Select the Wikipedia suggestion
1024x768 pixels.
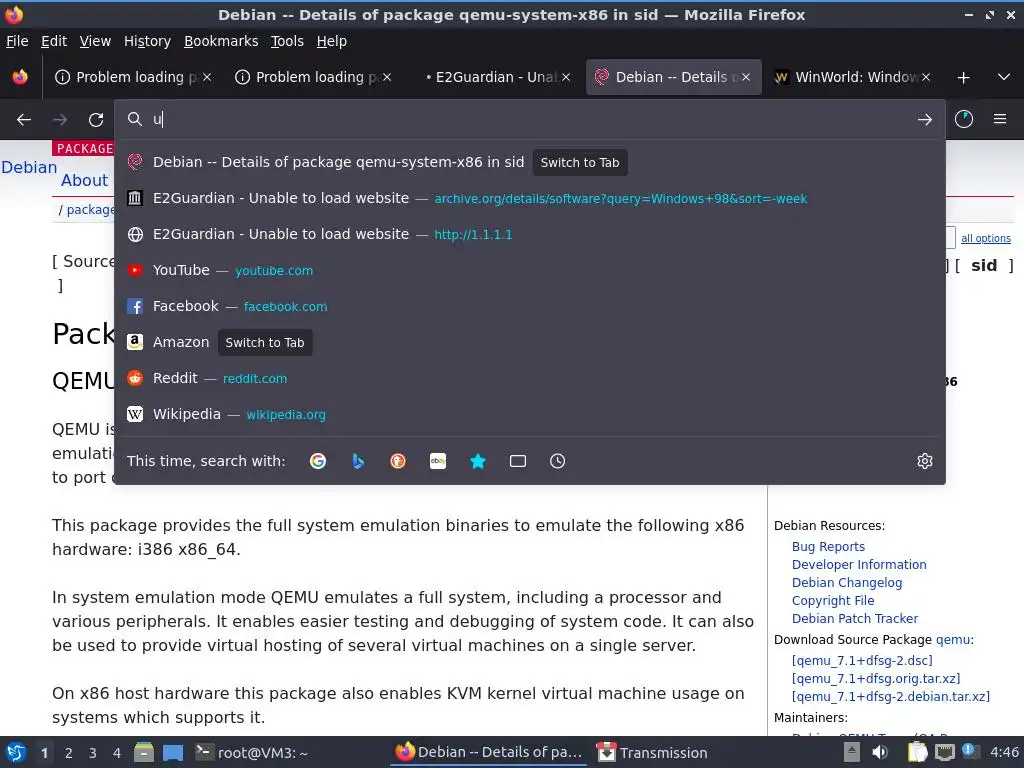pos(530,414)
